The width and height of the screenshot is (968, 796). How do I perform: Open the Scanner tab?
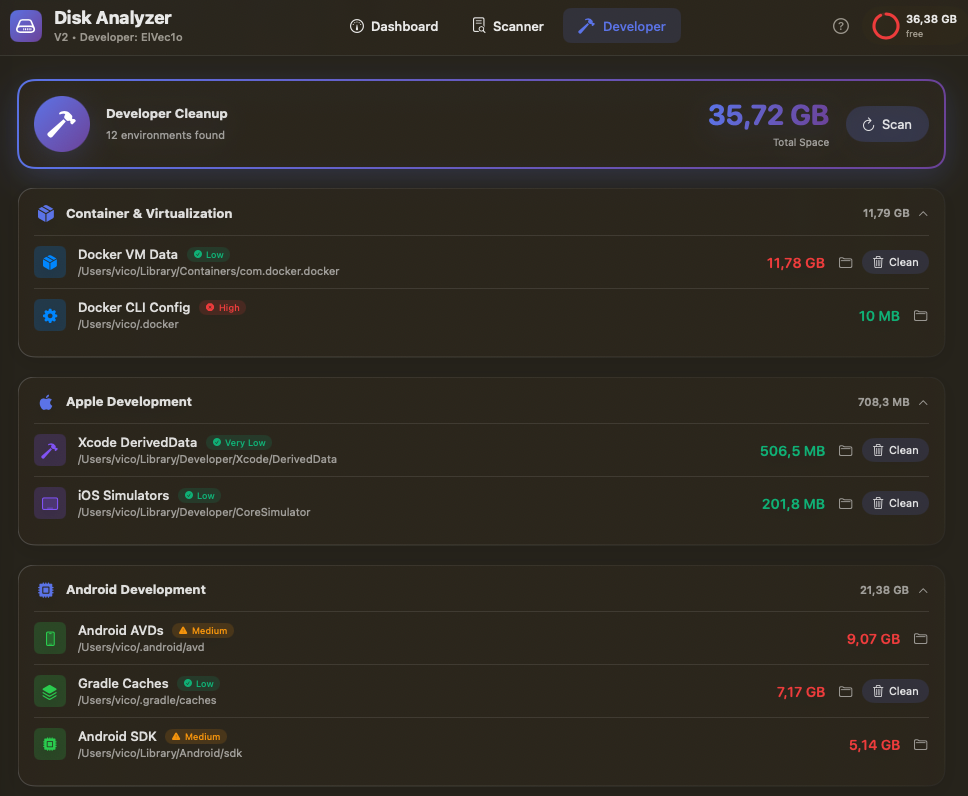(507, 26)
